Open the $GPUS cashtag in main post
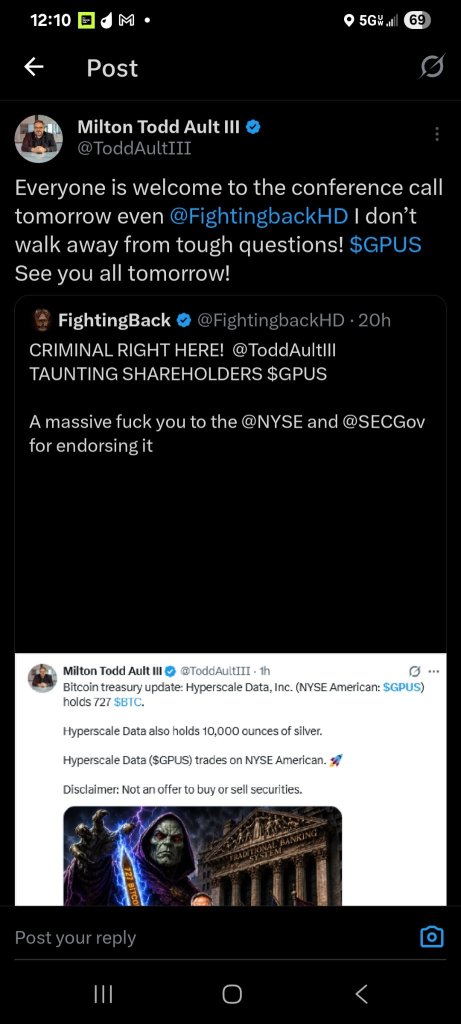 pyautogui.click(x=385, y=244)
